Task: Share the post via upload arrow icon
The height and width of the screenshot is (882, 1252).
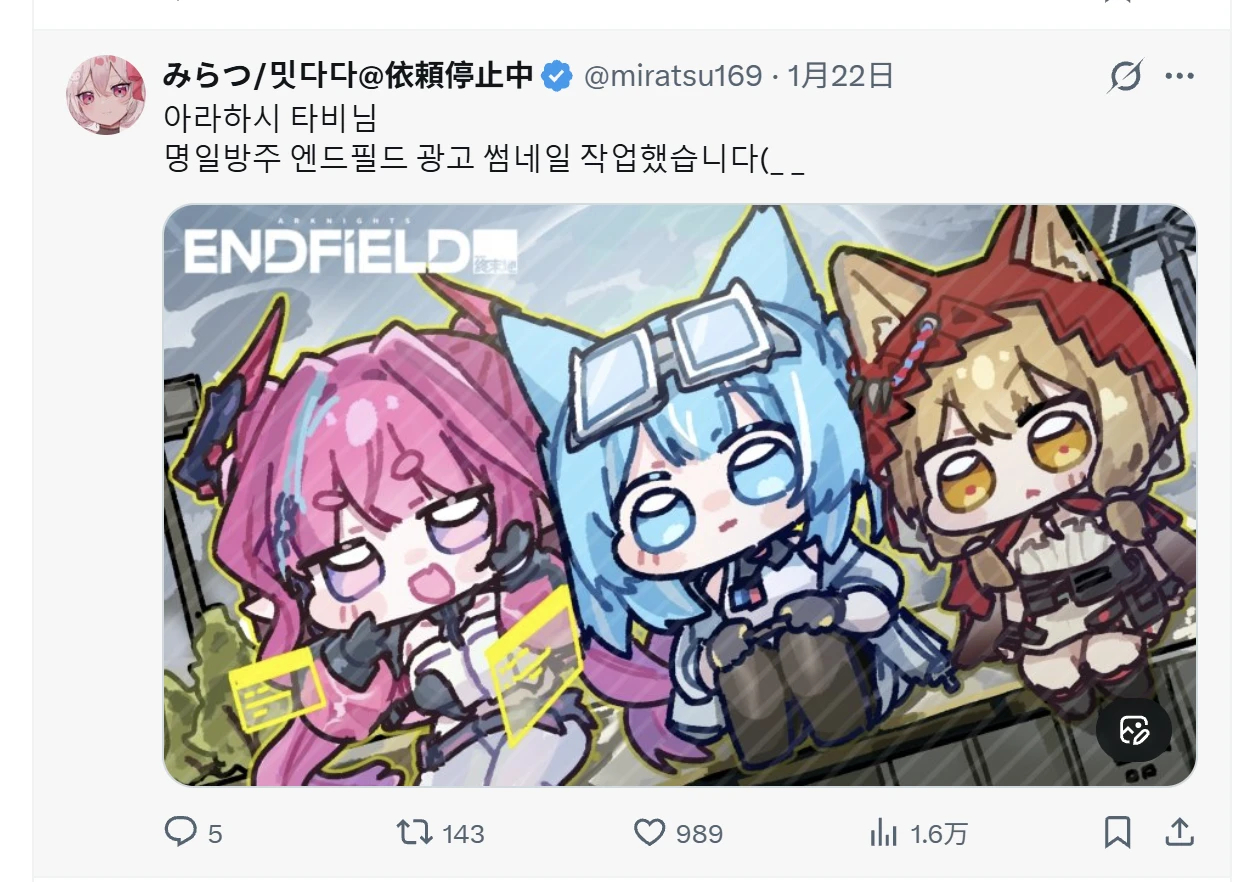Action: (1179, 832)
